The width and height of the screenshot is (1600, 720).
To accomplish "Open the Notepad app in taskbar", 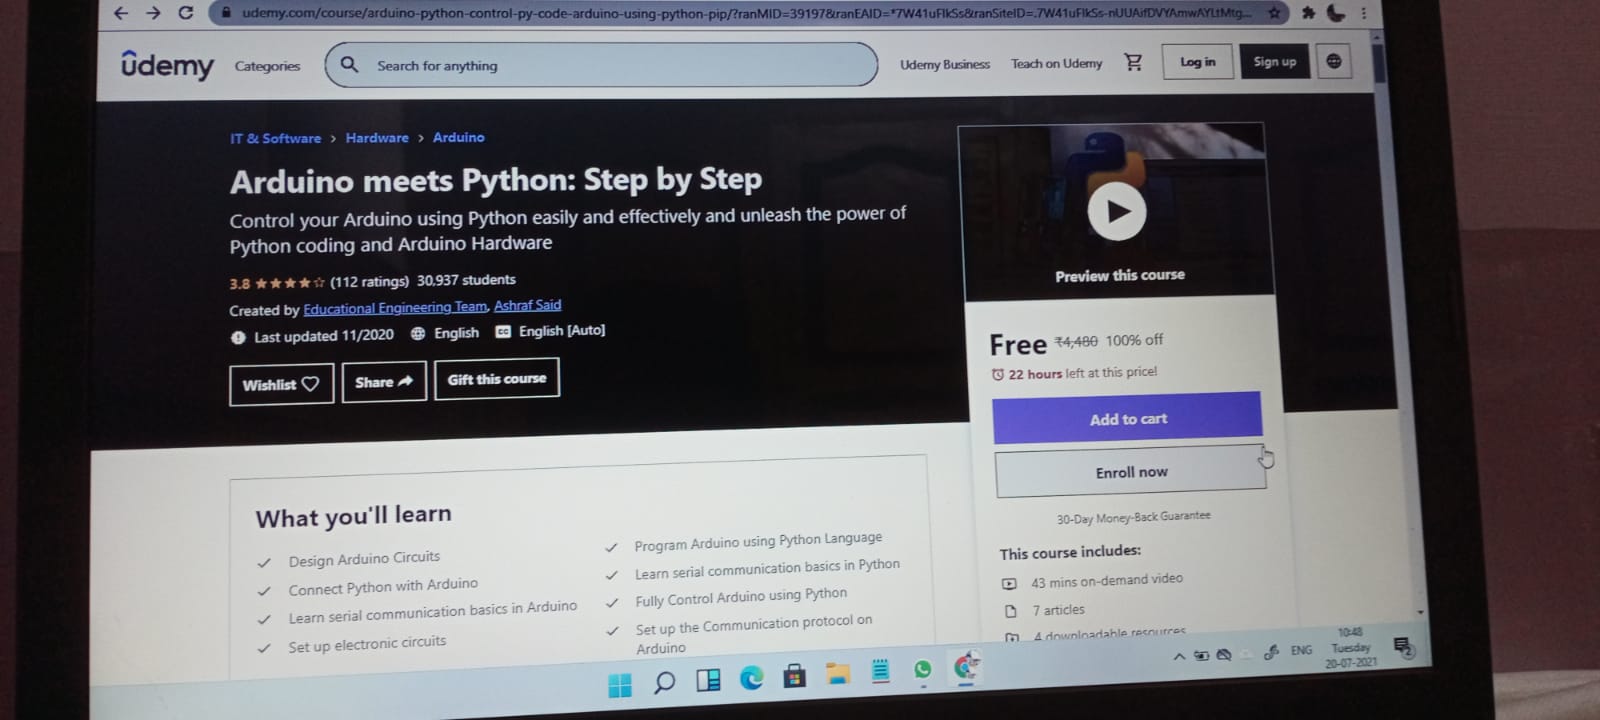I will tap(880, 671).
